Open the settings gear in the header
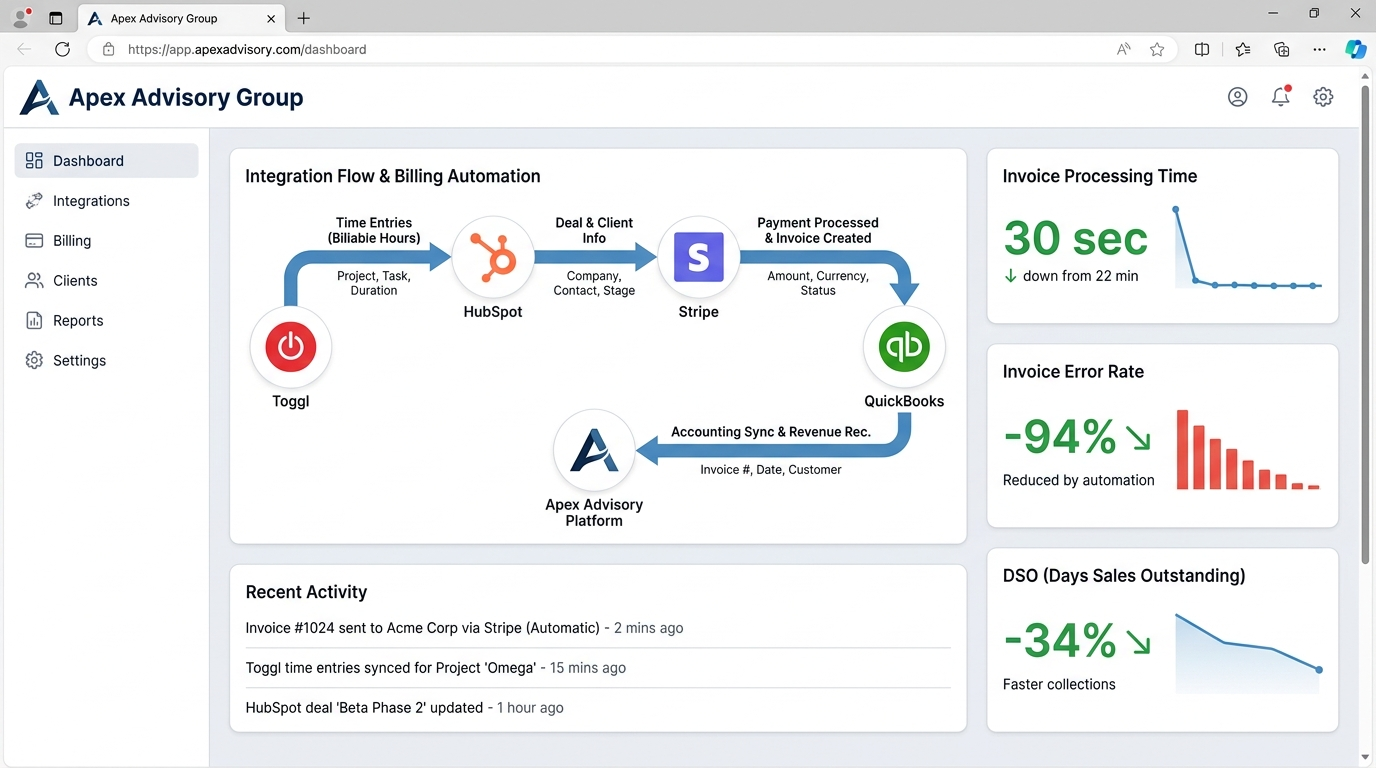 [x=1323, y=97]
